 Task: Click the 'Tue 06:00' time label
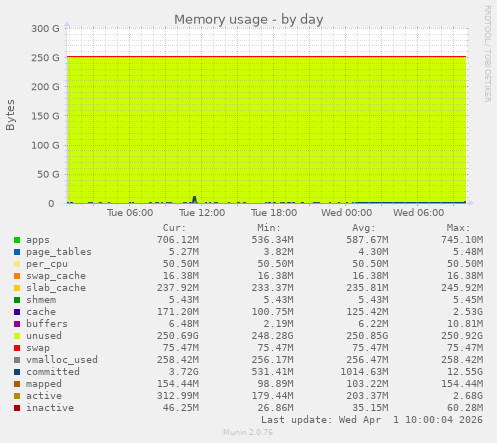(x=130, y=213)
